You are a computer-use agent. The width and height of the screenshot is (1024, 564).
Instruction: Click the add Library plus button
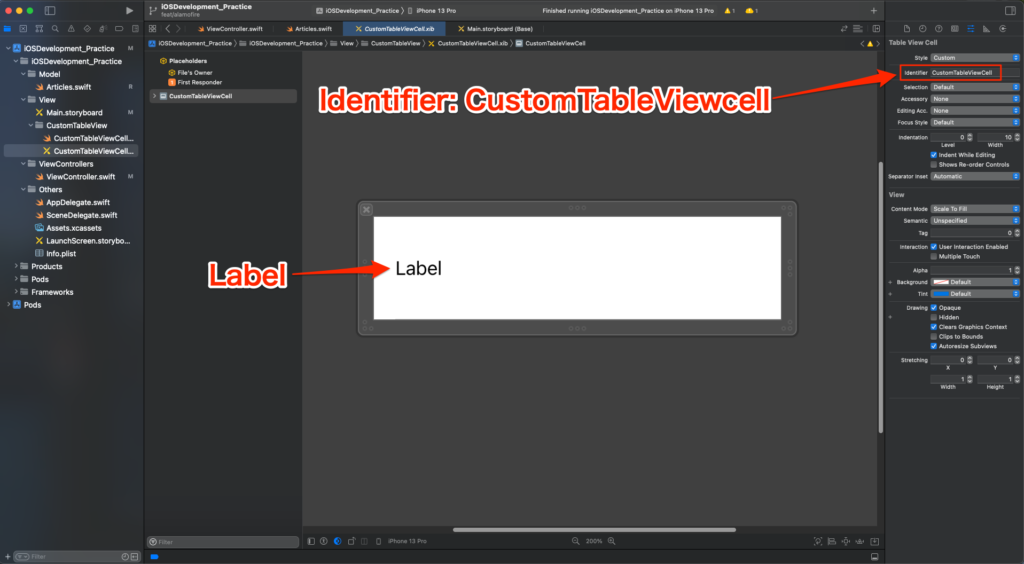click(873, 10)
